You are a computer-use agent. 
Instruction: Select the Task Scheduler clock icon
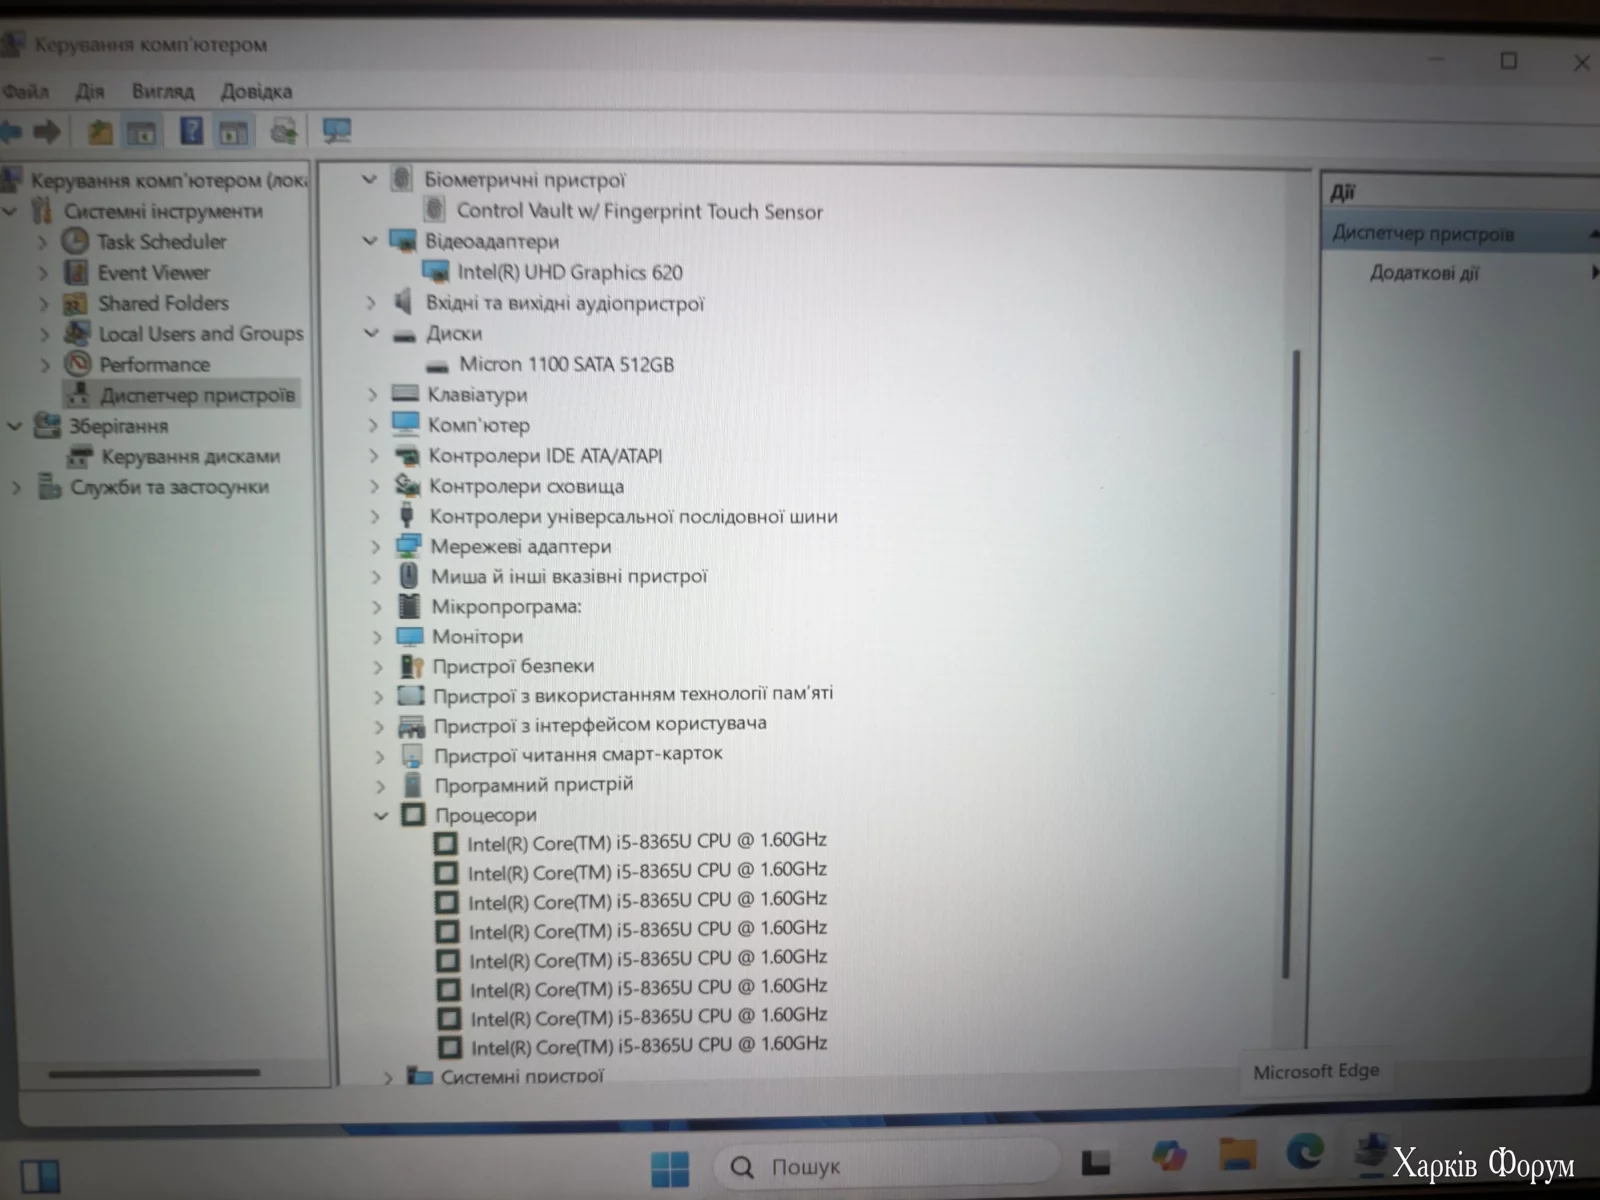[x=75, y=241]
